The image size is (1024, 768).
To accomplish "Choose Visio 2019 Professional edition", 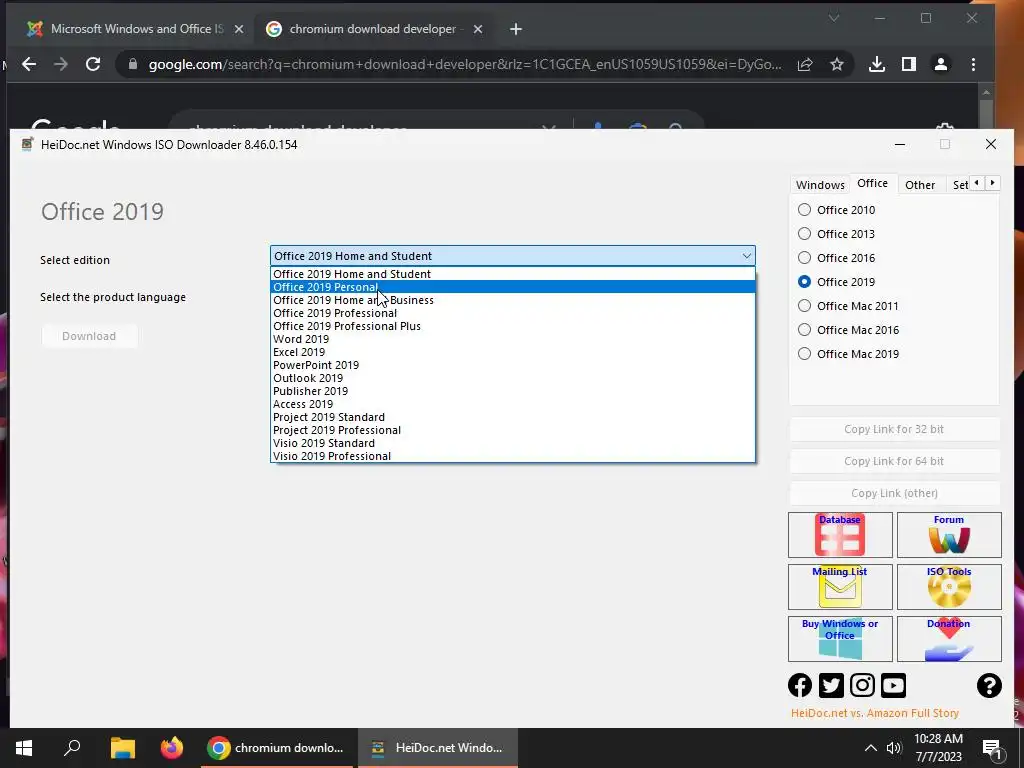I will [513, 456].
